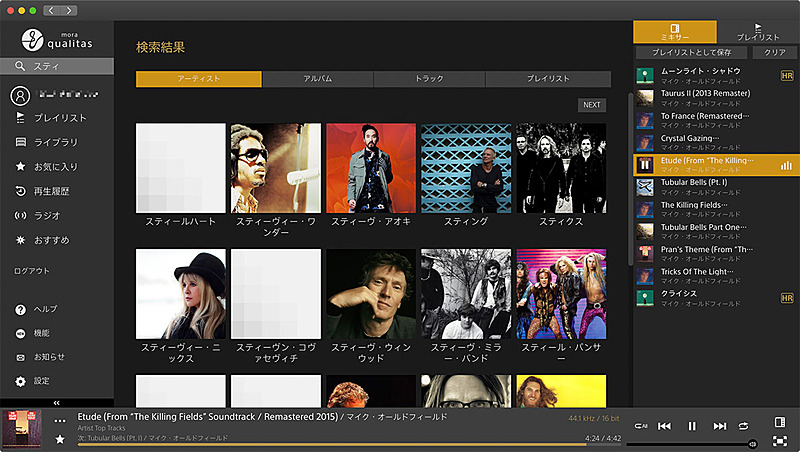Viewport: 800px width, 452px height.
Task: Go forward with the toolbar arrow
Action: pos(69,10)
